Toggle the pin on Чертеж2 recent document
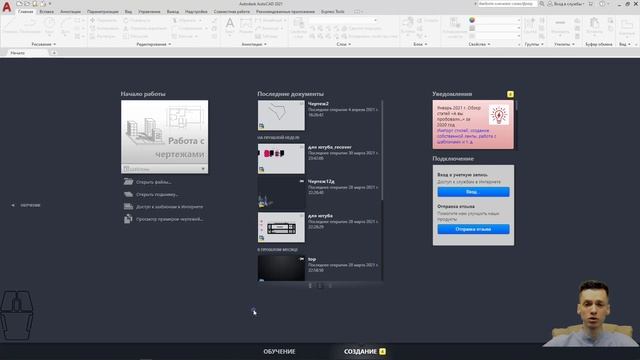Image resolution: width=640 pixels, height=360 pixels. point(302,104)
